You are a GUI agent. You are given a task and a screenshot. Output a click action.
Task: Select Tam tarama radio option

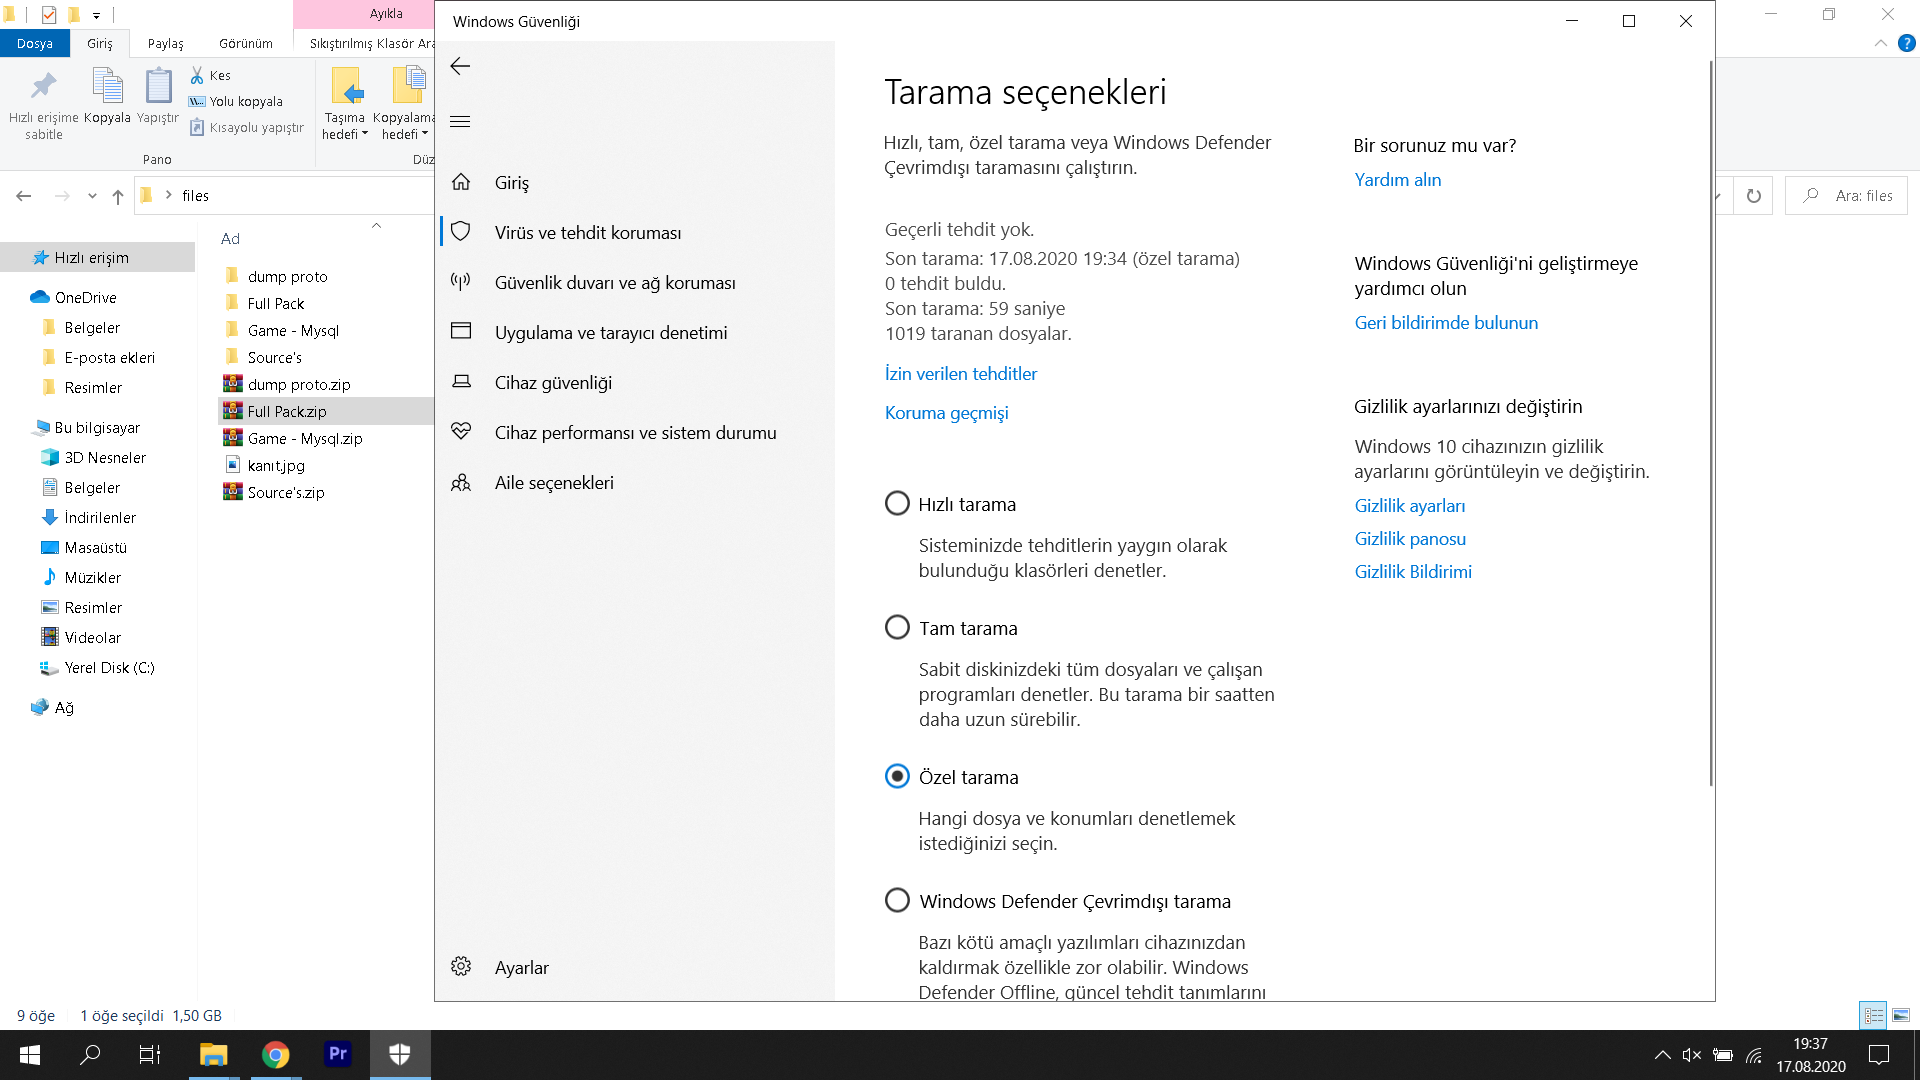tap(897, 627)
